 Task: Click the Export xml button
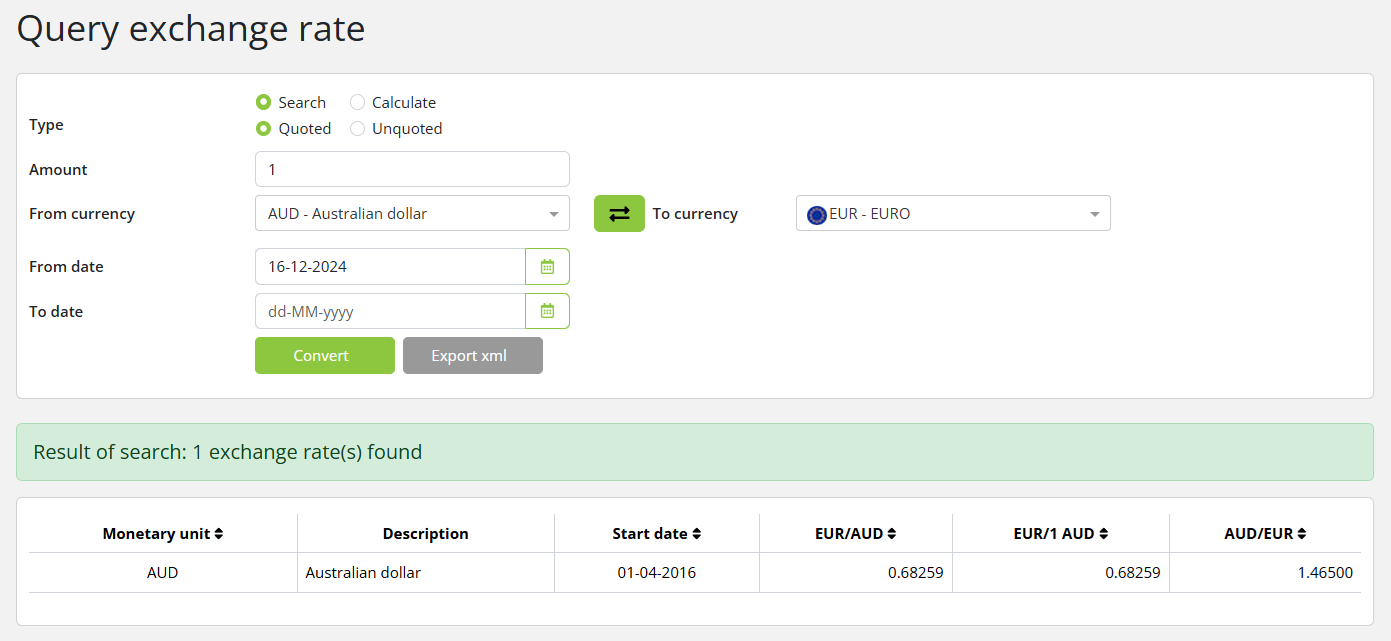pos(472,356)
